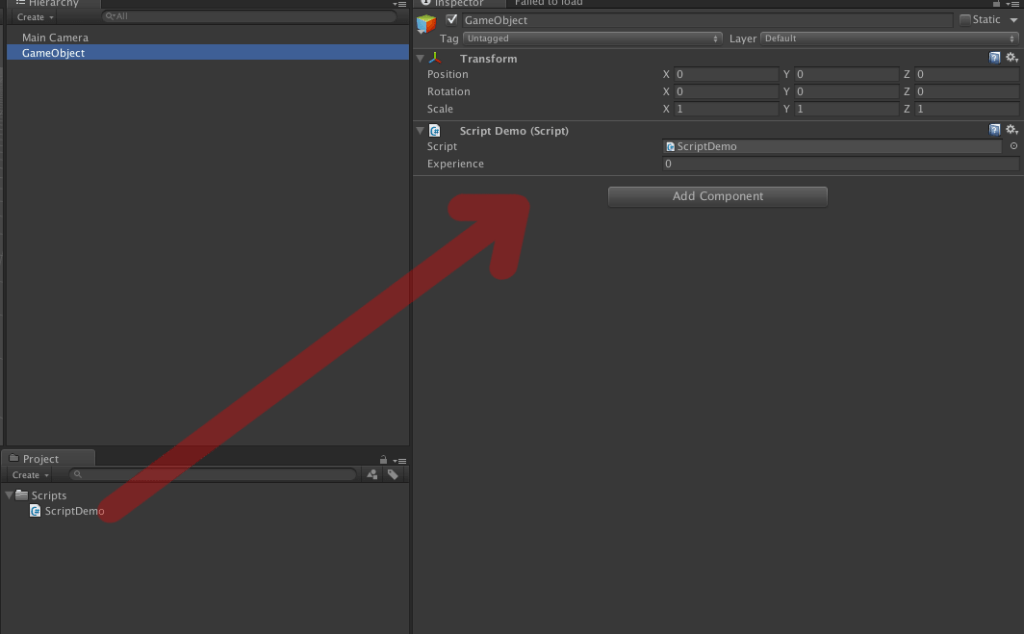Viewport: 1024px width, 634px height.
Task: Click the Position X field
Action: pos(726,74)
